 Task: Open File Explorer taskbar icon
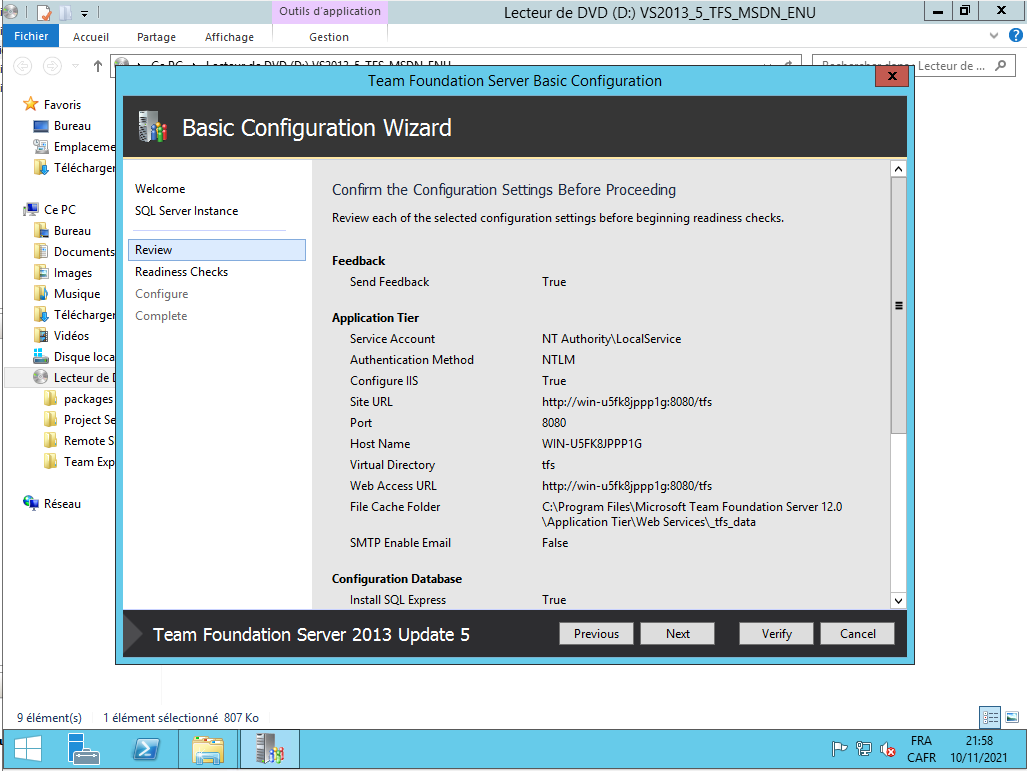(207, 749)
